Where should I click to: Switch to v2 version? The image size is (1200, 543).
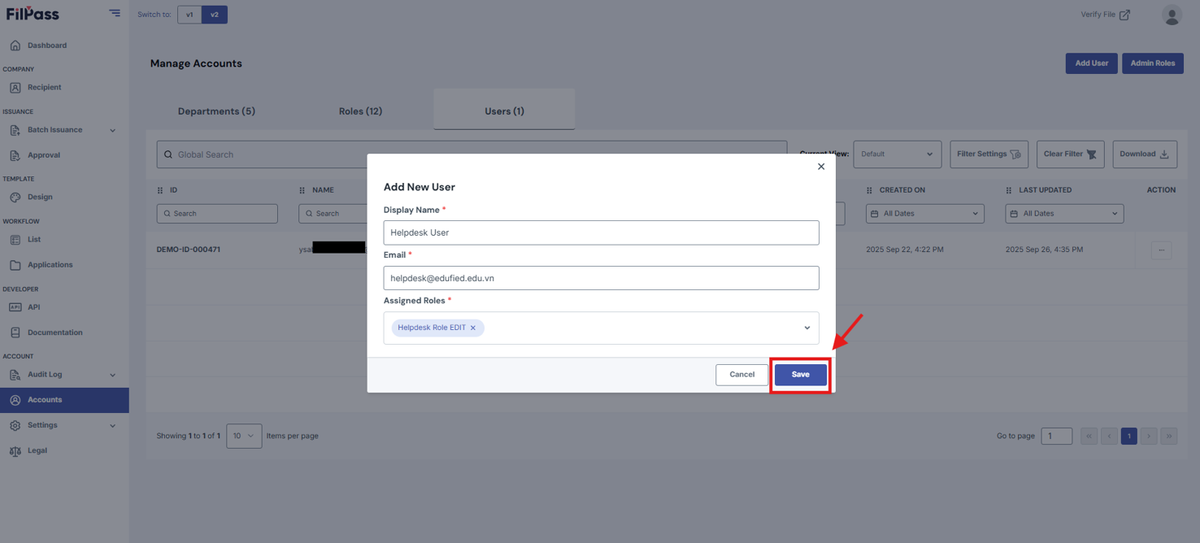[x=214, y=15]
